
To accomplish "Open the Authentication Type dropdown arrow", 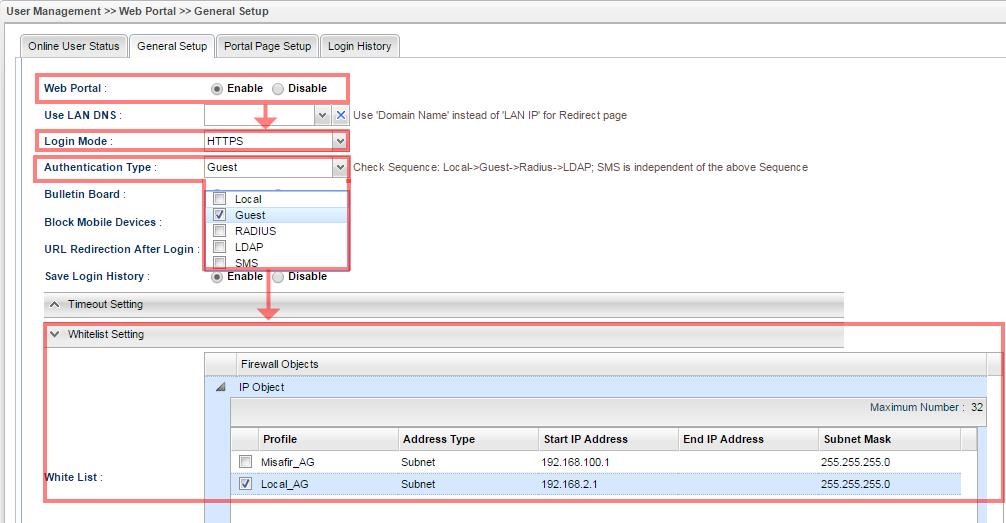I will [340, 168].
